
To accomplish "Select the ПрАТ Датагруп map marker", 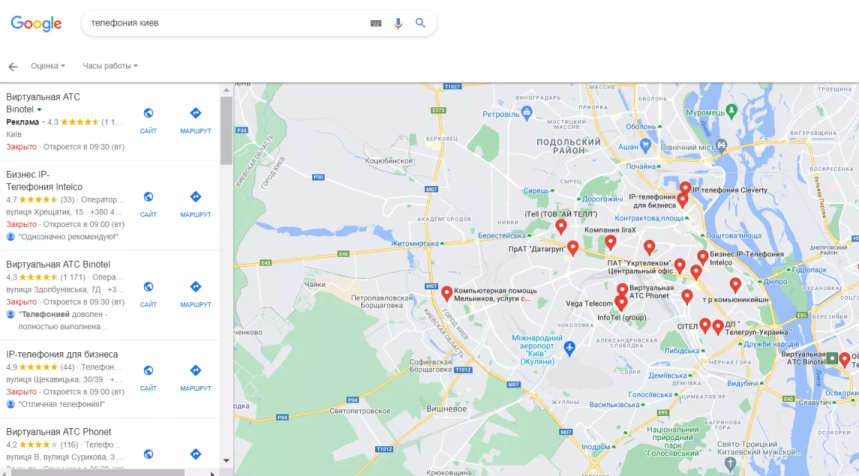I will (x=572, y=248).
